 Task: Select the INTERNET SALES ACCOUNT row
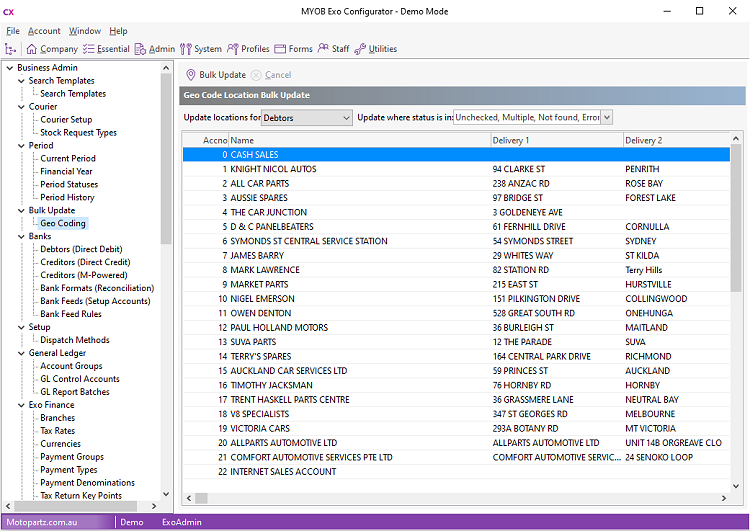(x=456, y=472)
